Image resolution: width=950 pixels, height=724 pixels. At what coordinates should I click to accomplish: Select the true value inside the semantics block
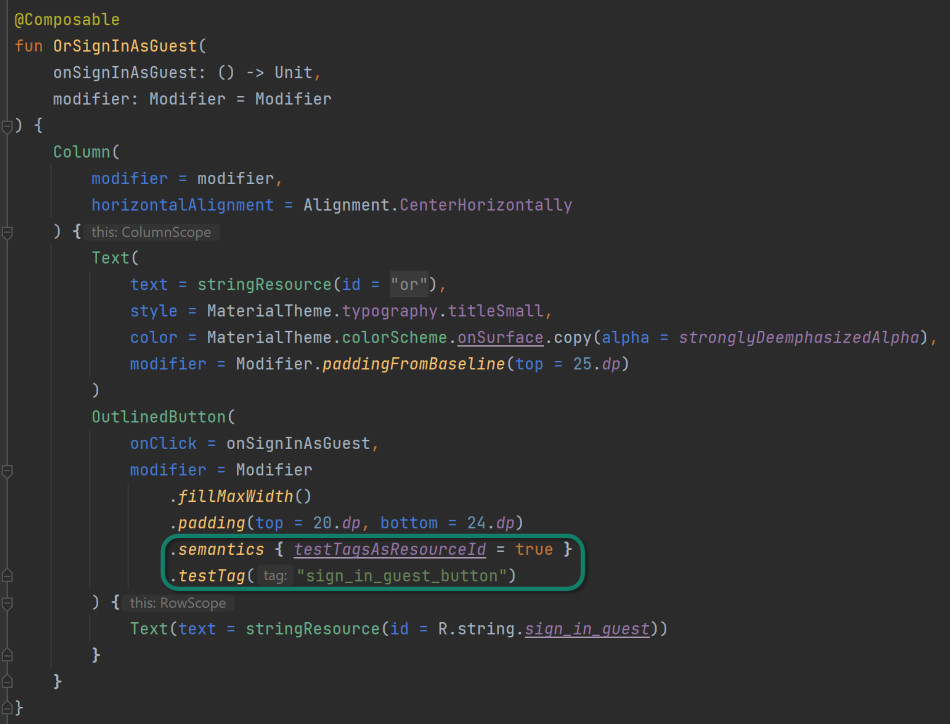pos(534,549)
